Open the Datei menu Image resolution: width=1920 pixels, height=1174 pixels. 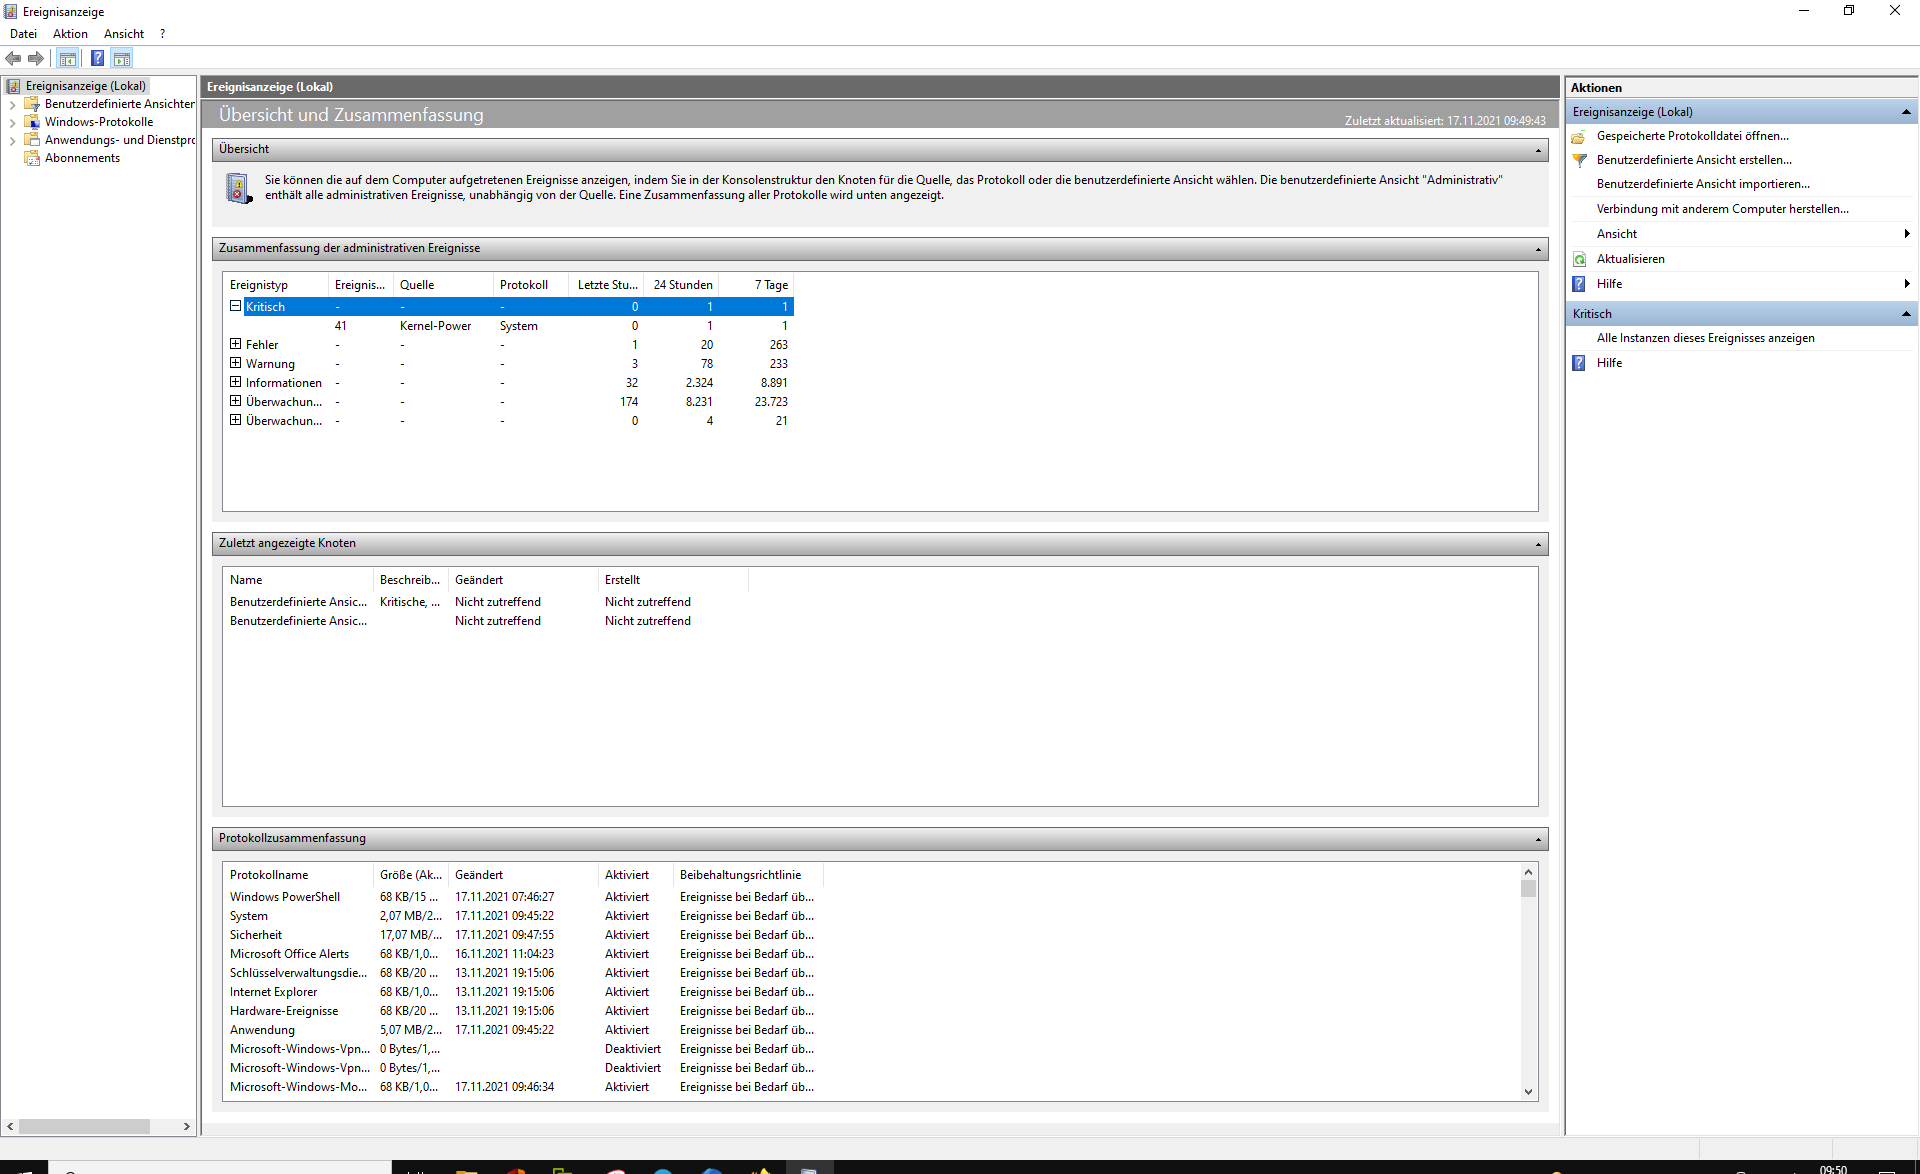pos(23,33)
